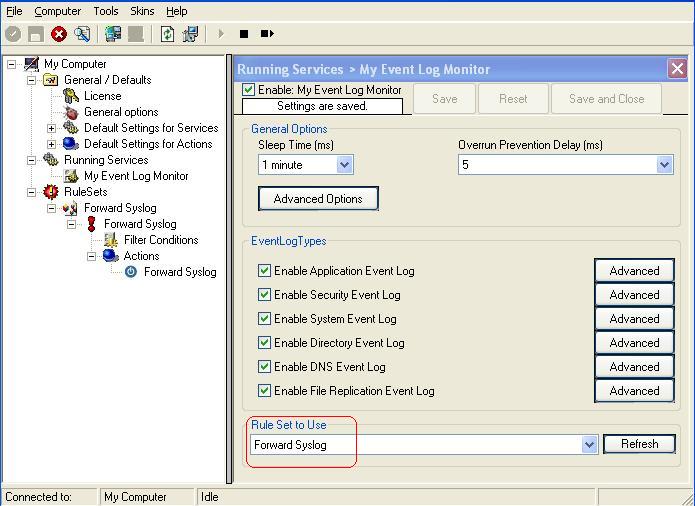
Task: Click the Actions blue globe icon
Action: [110, 256]
